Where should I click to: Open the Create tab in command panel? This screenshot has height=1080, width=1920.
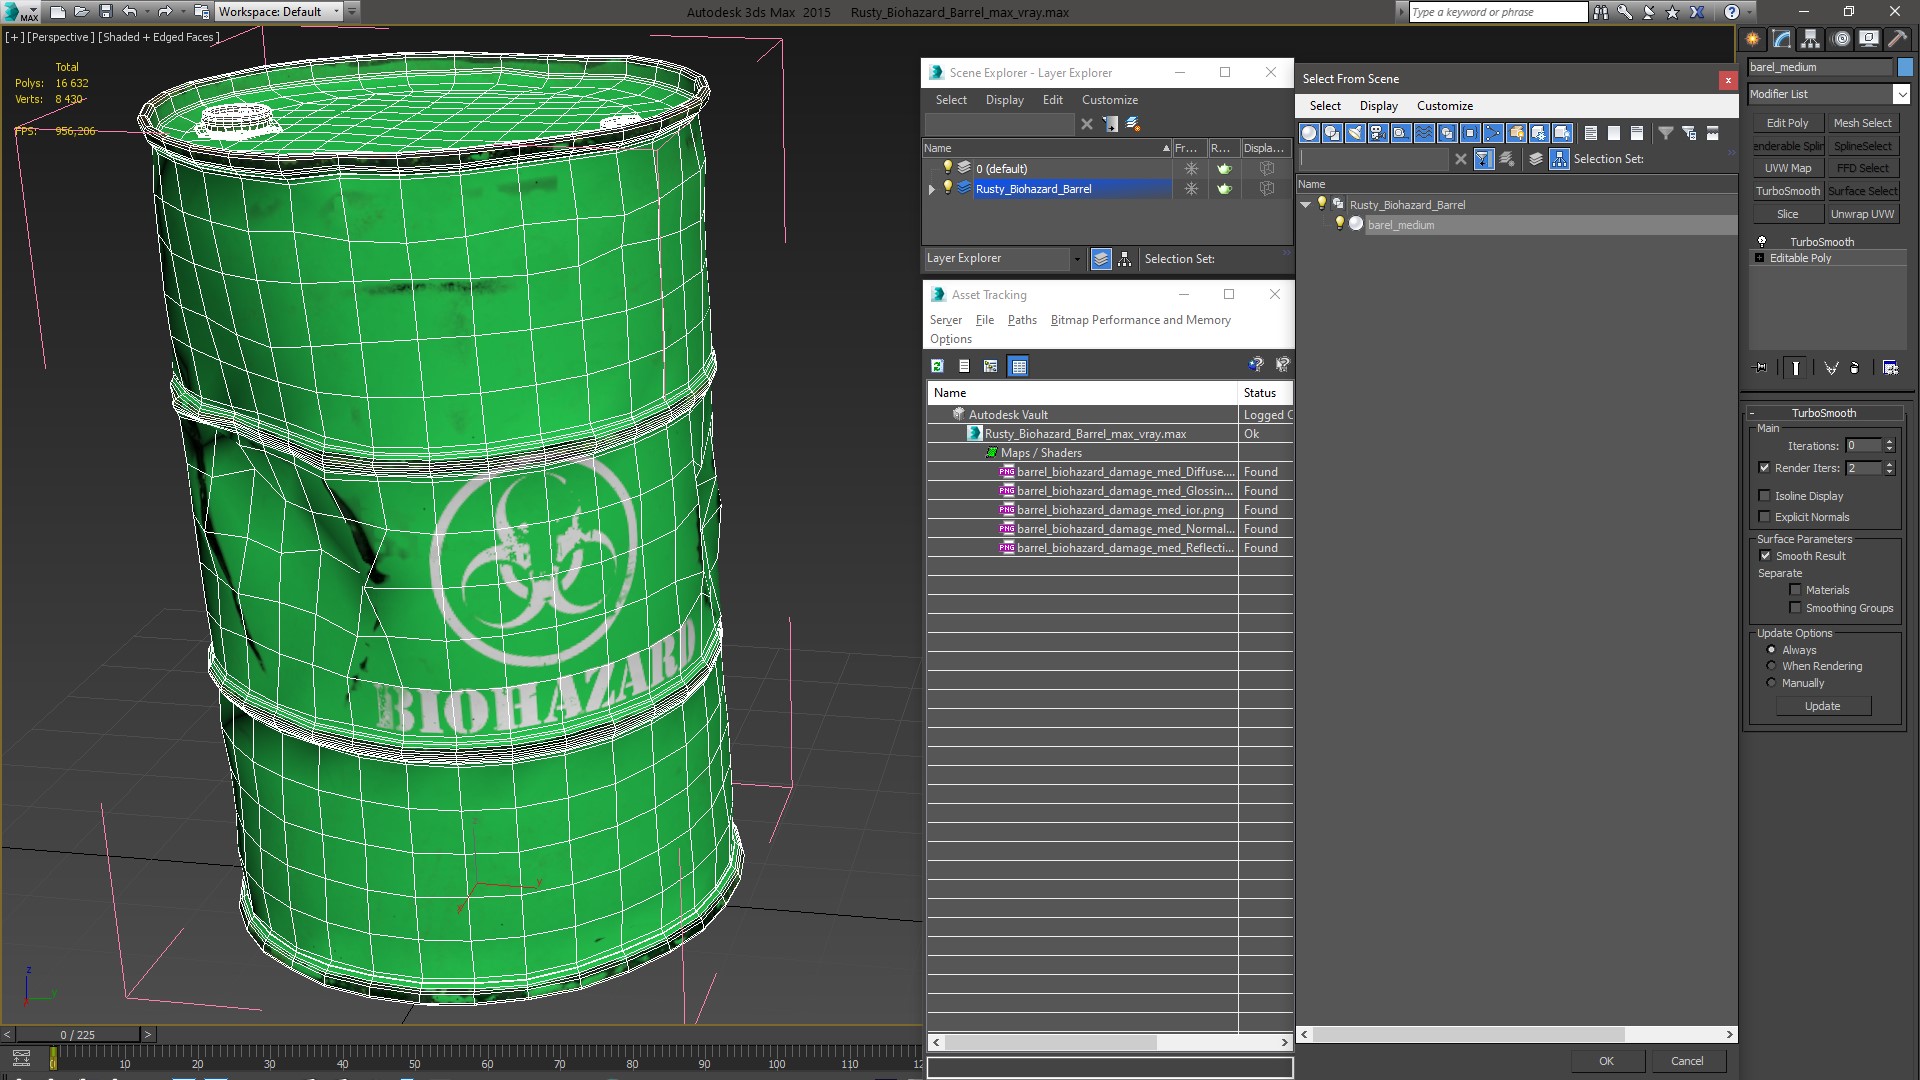click(x=1753, y=39)
